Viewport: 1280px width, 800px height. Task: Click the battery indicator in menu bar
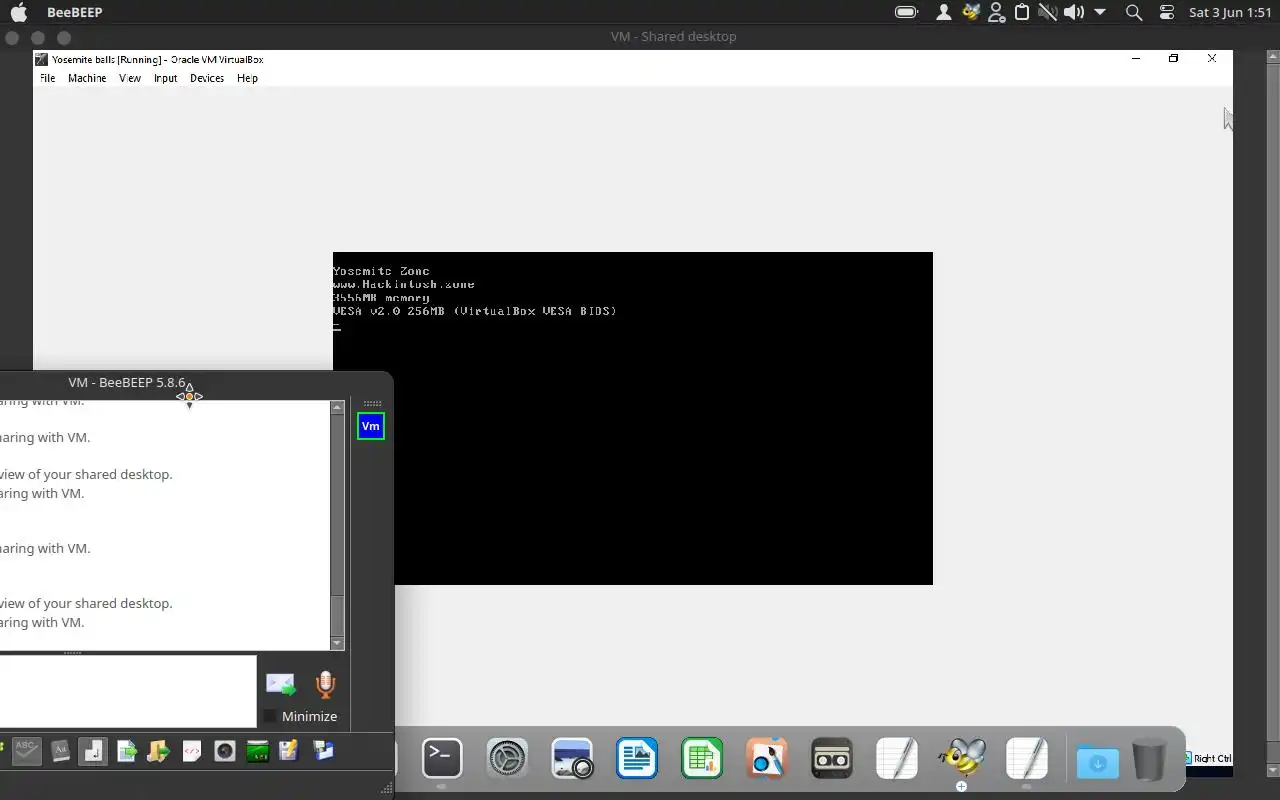tap(907, 12)
